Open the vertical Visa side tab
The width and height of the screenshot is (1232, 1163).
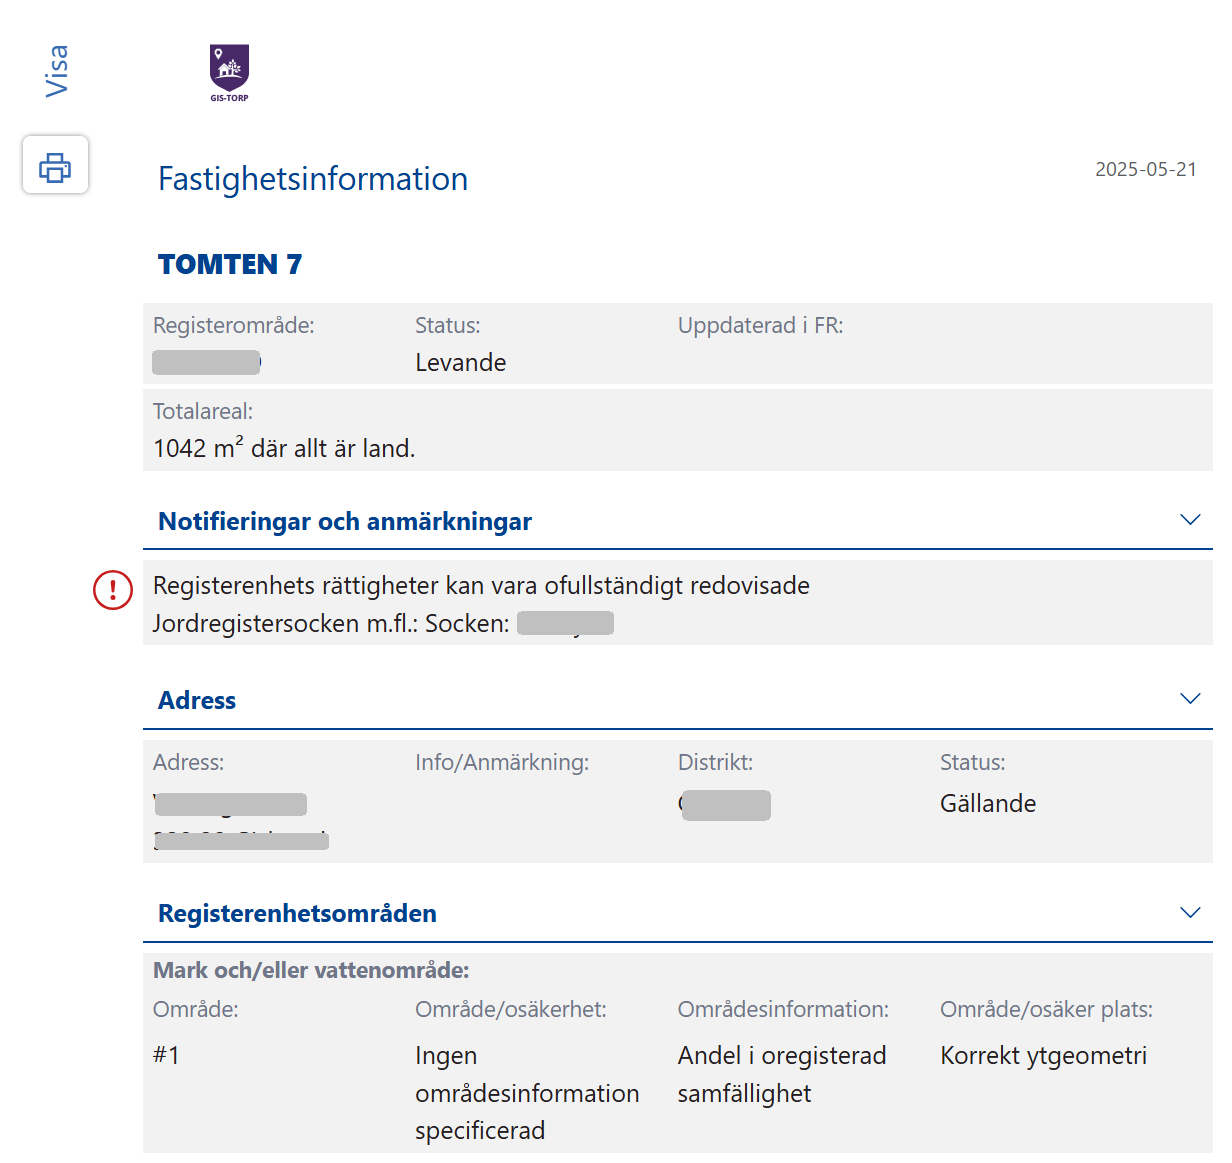point(57,70)
